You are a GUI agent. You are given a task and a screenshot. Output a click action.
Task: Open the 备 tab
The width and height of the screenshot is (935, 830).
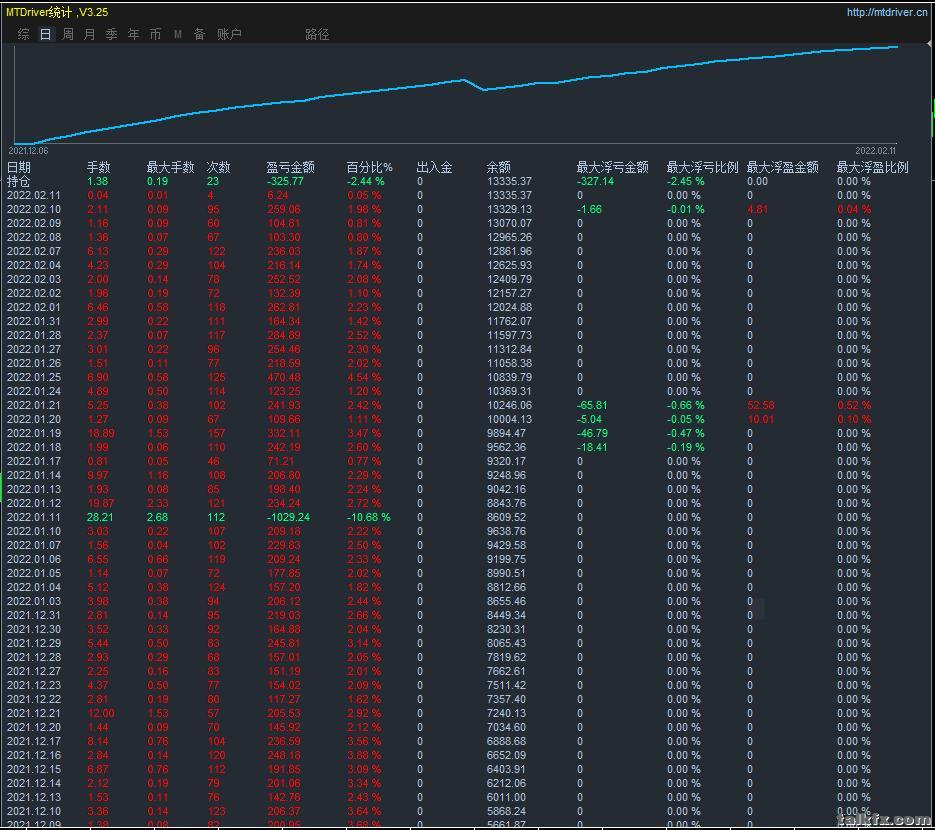[200, 34]
